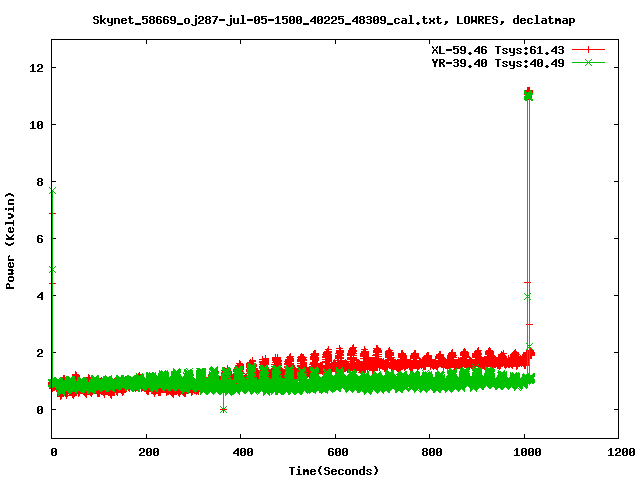Select the XL-59.46 Tsys:61.43 legend label
The width and height of the screenshot is (640, 480).
click(498, 50)
